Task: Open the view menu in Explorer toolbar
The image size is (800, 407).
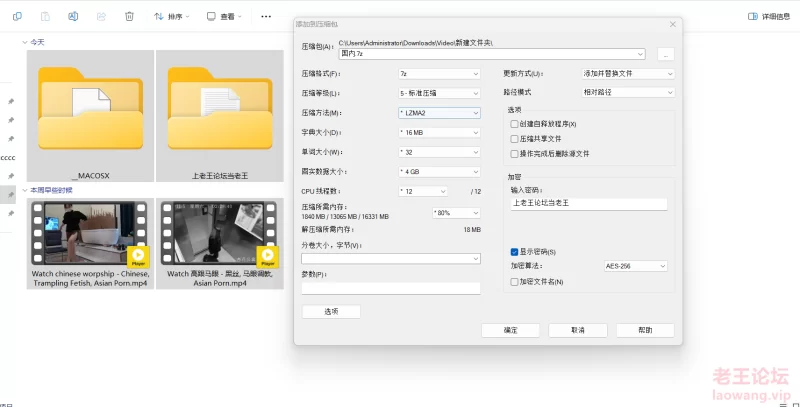Action: 226,16
